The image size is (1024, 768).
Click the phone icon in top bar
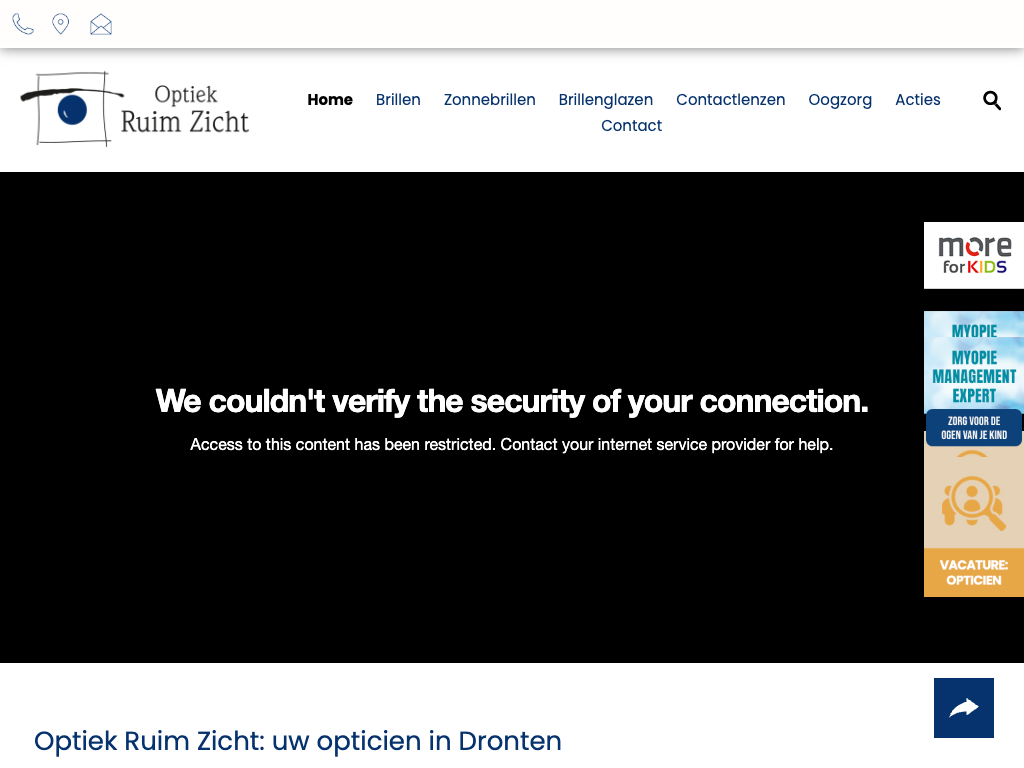tap(23, 25)
